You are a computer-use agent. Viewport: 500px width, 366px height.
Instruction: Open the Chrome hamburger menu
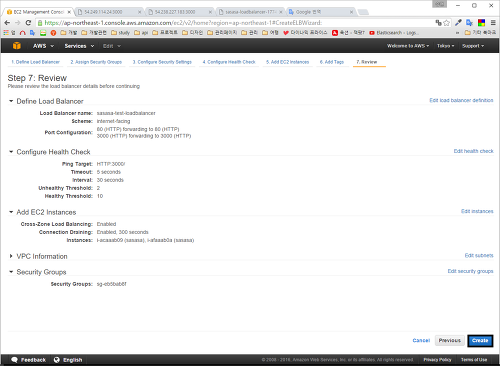click(493, 23)
